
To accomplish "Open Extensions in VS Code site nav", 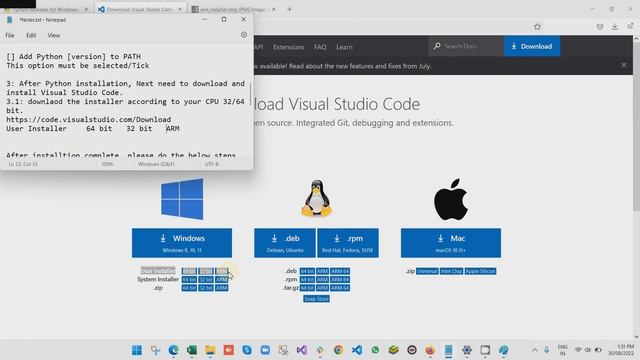I will tap(289, 47).
